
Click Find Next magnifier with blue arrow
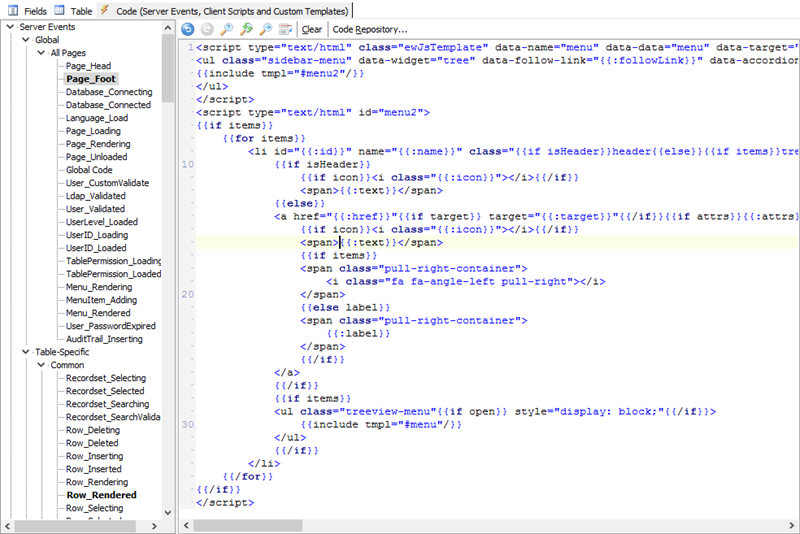[266, 29]
